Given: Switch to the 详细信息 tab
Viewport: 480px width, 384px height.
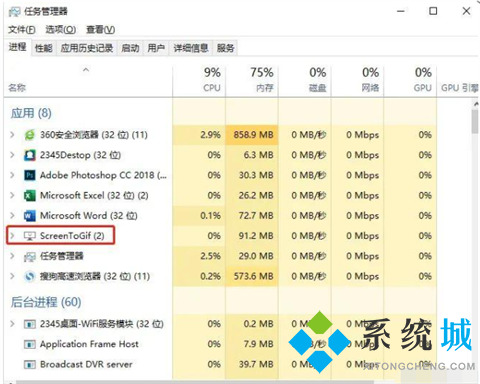Looking at the screenshot, I should (x=191, y=48).
